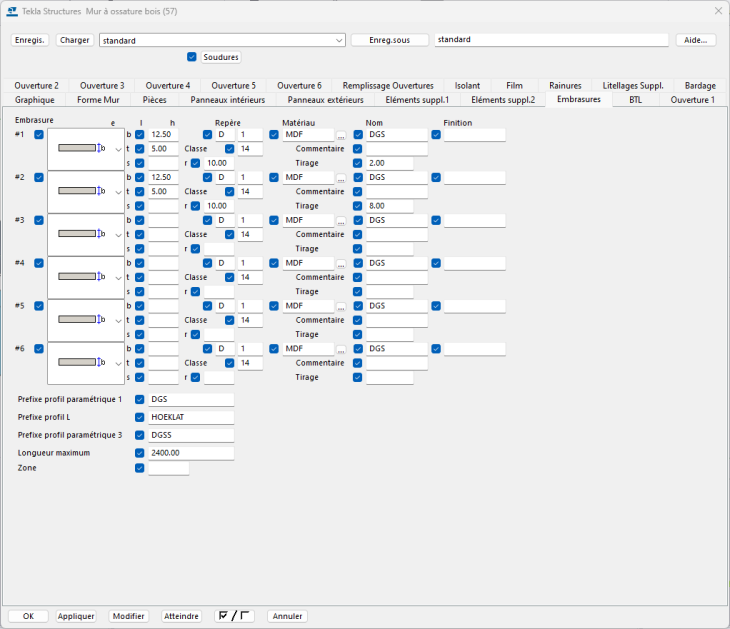730x629 pixels.
Task: Open material browser for embrasure #6
Action: click(x=341, y=350)
